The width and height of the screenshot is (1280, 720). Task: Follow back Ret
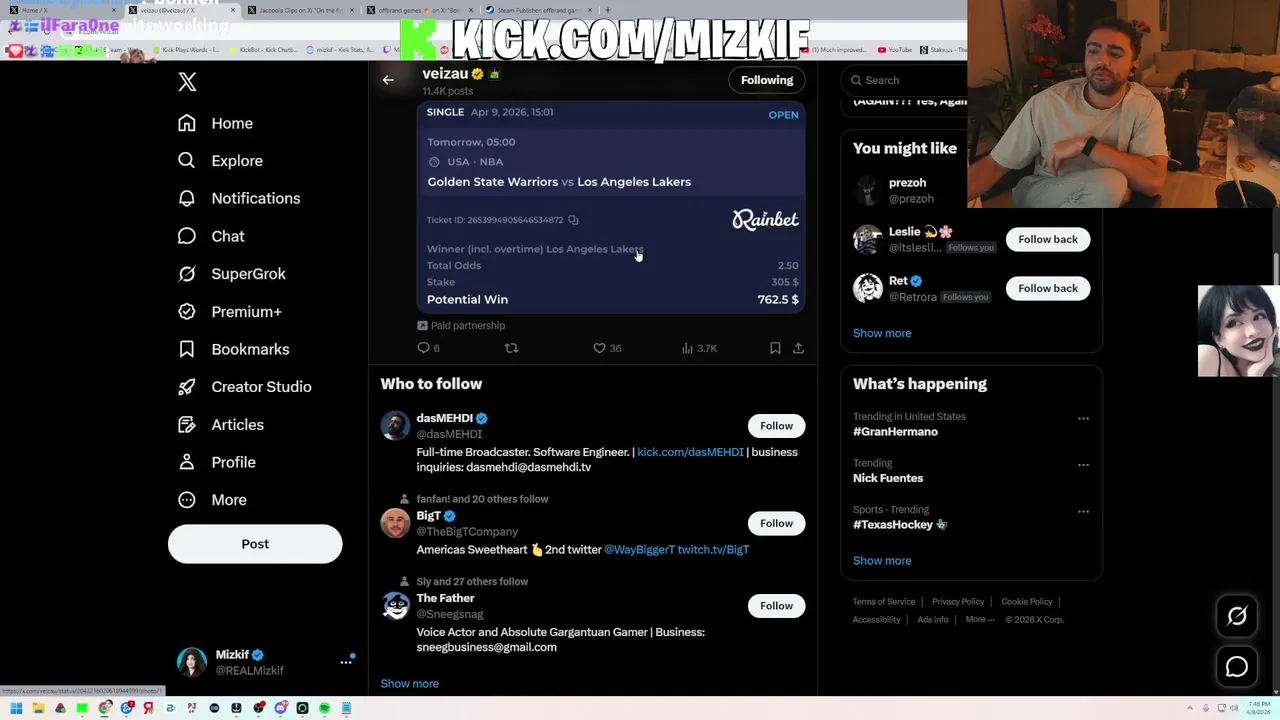tap(1048, 288)
